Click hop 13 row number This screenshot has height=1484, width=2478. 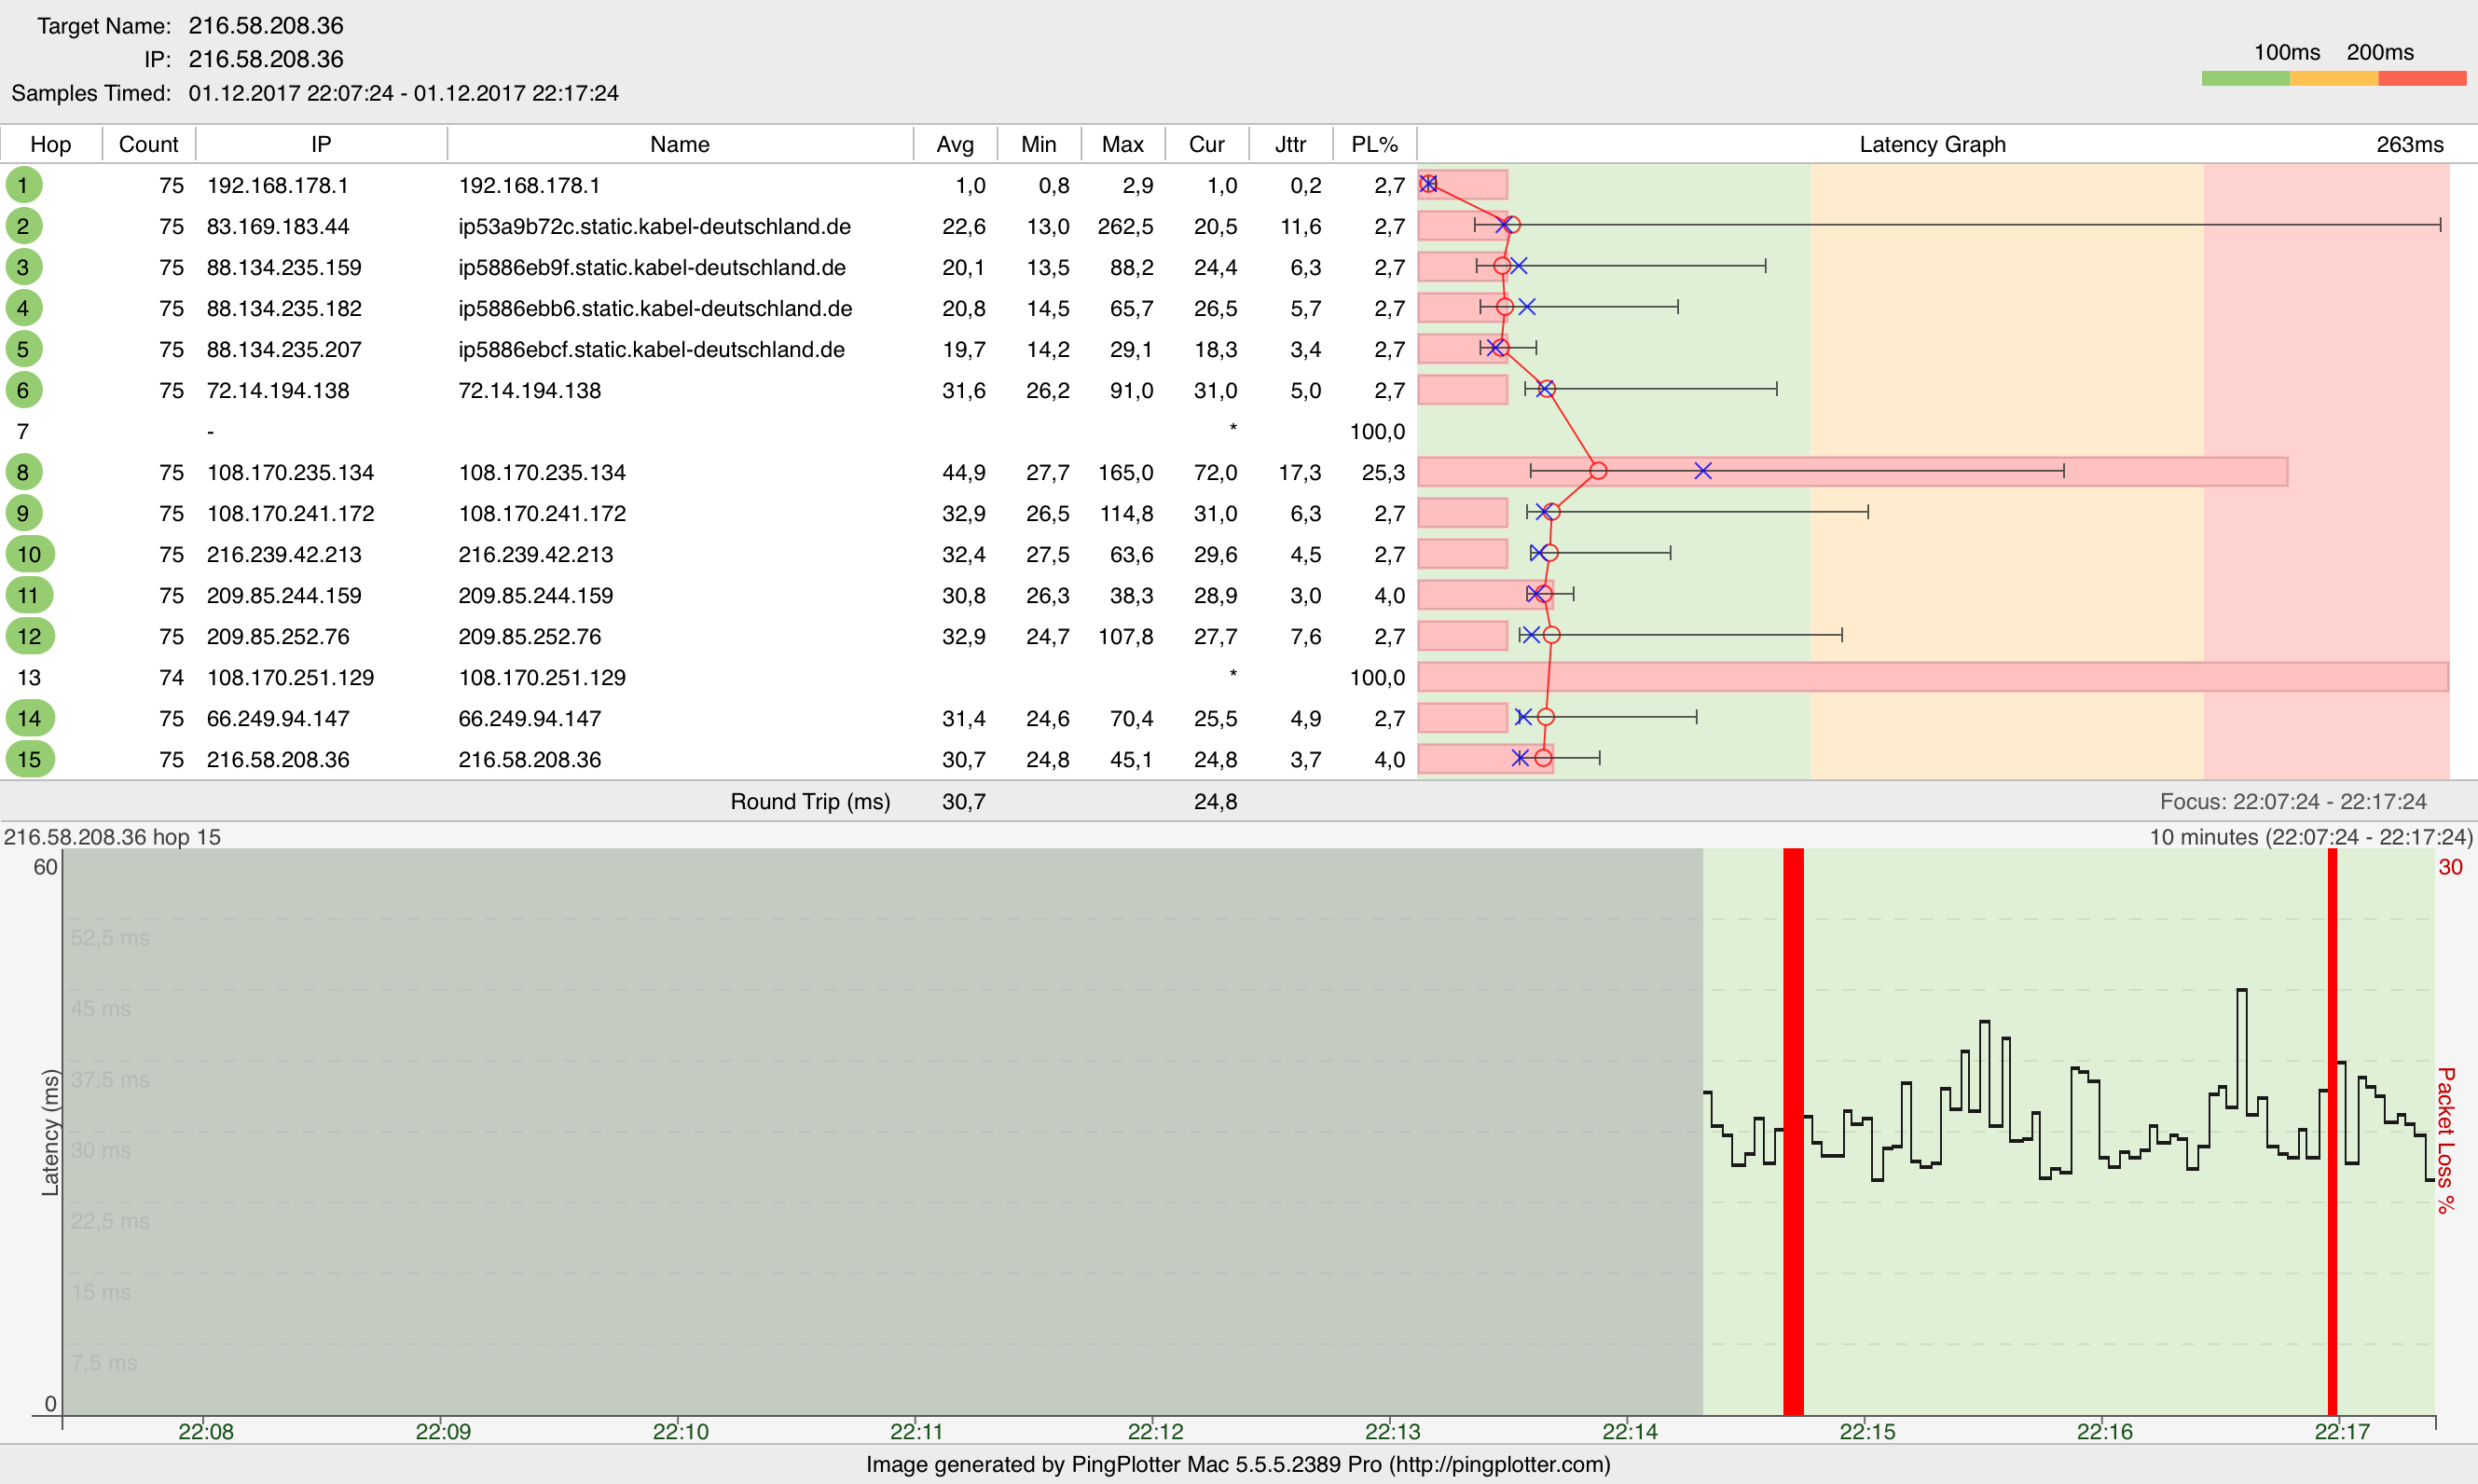(x=29, y=677)
